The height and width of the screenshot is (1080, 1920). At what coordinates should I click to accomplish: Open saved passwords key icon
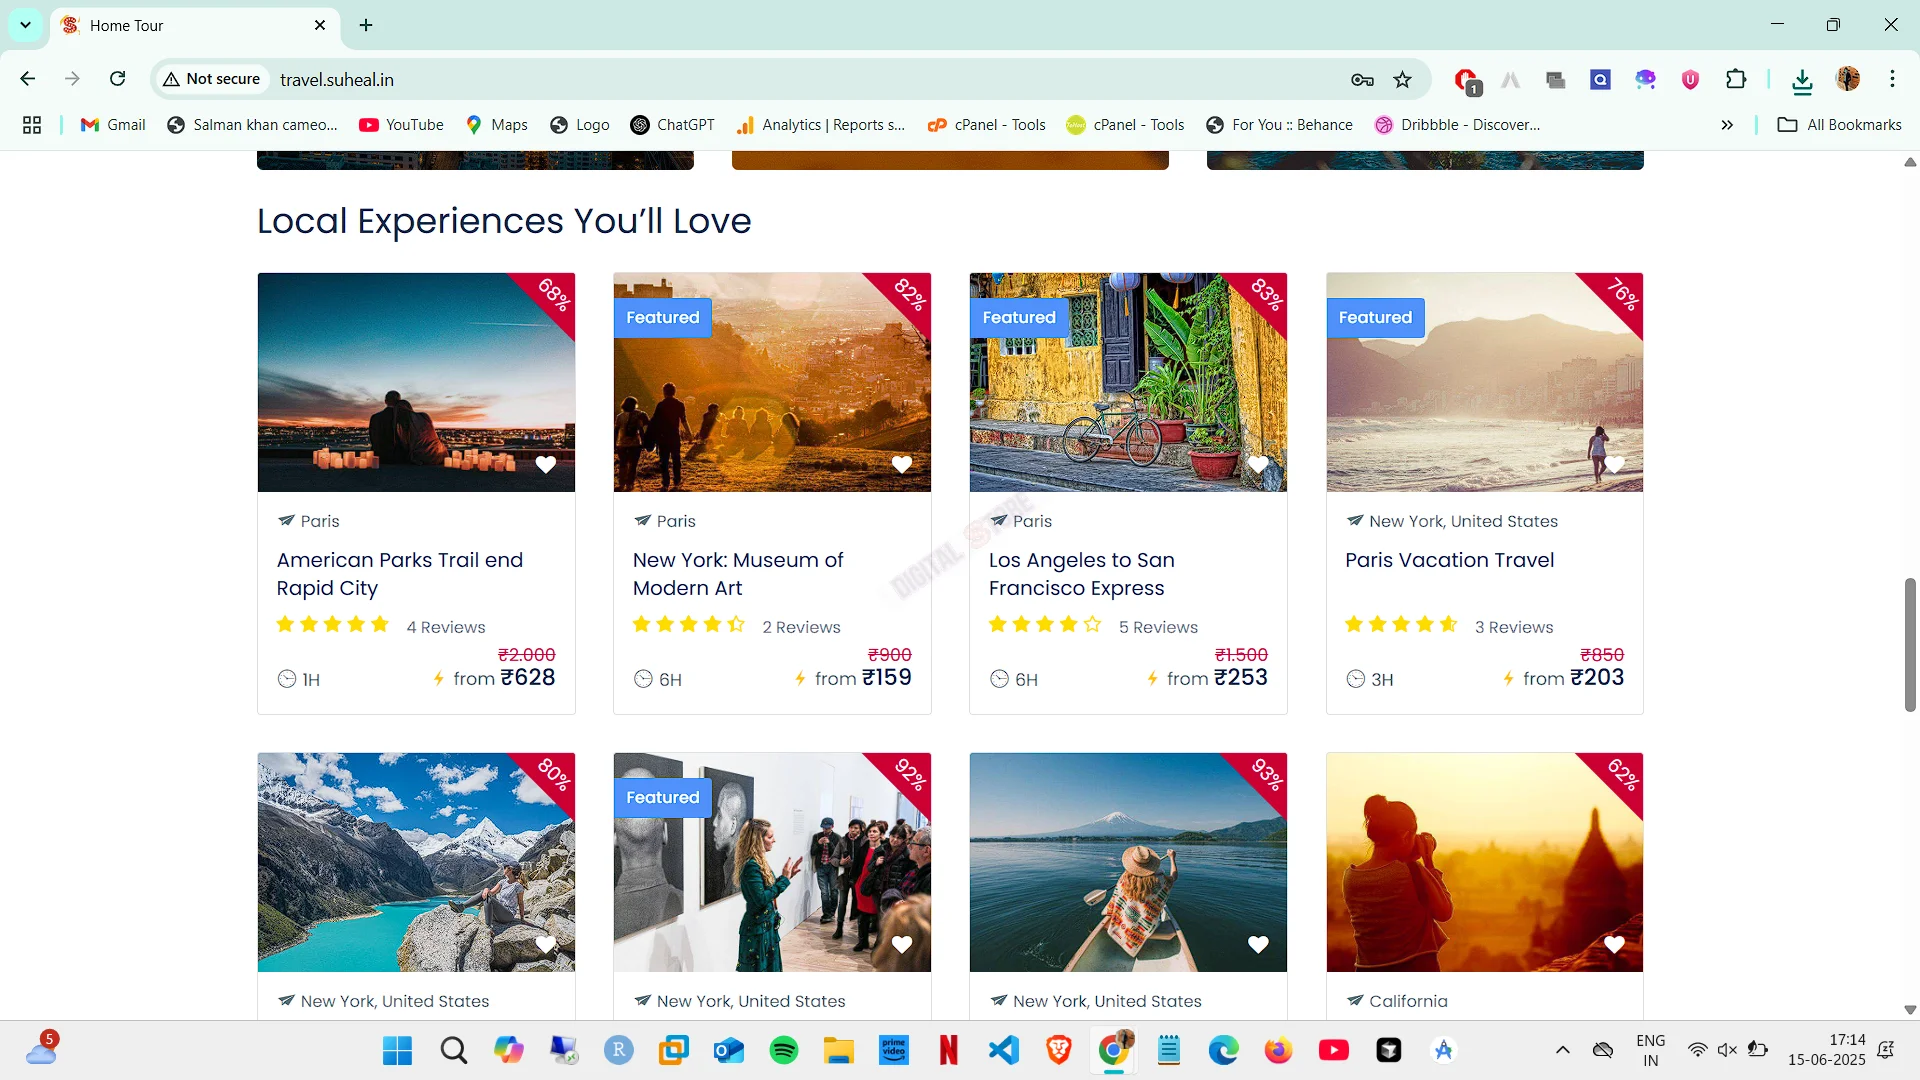point(1362,80)
